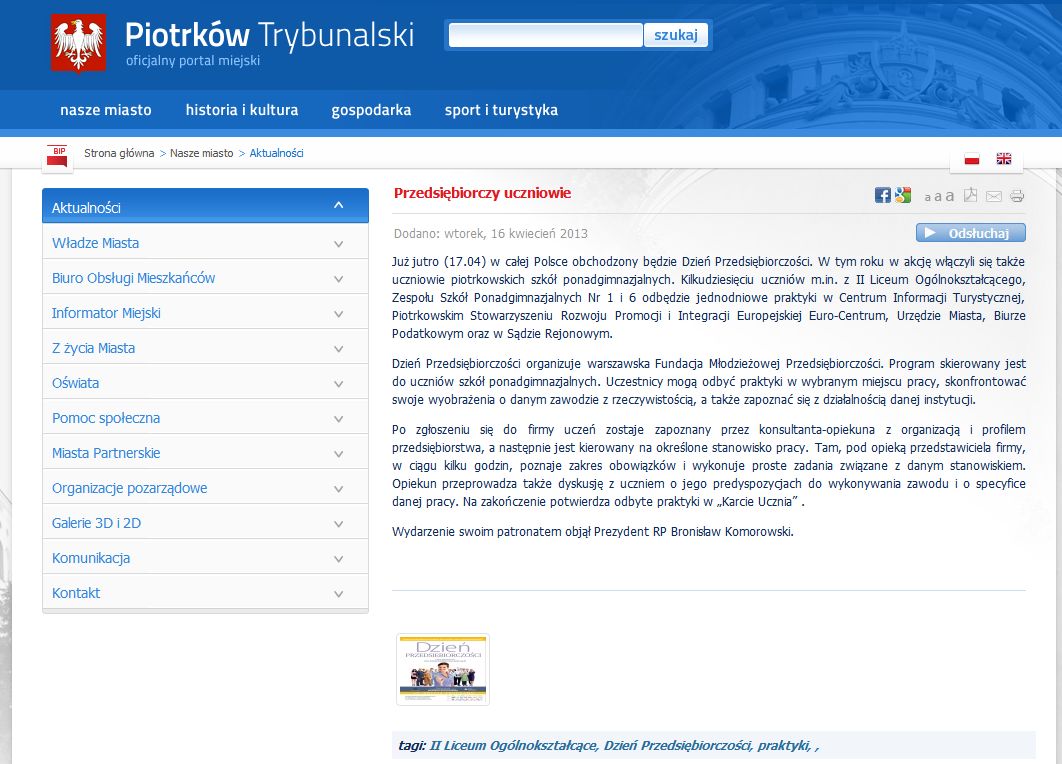Screen dimensions: 1062x764
Task: Switch to English via the UK flag
Action: pos(1004,158)
